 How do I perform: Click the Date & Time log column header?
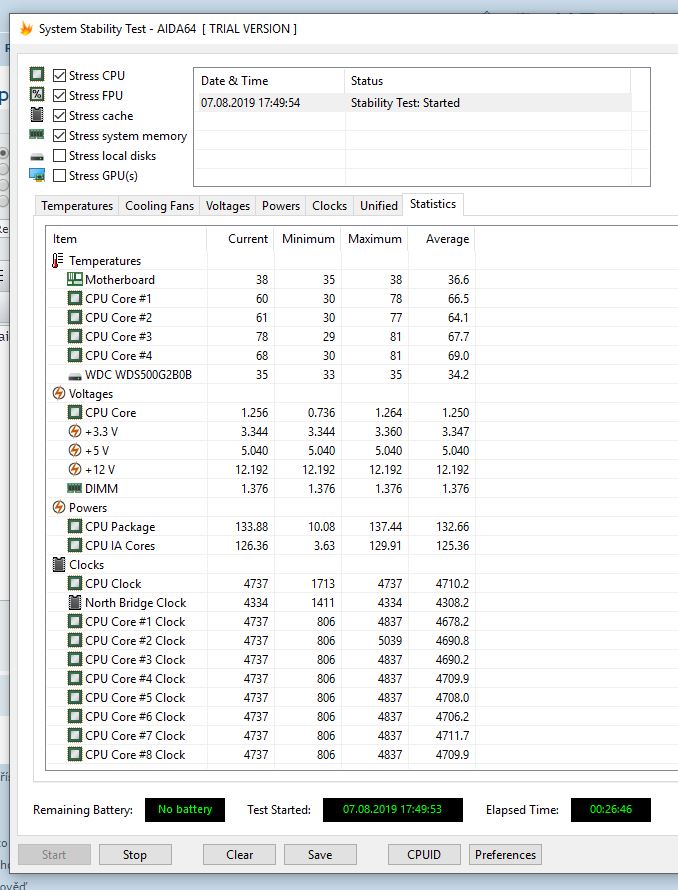pyautogui.click(x=270, y=81)
